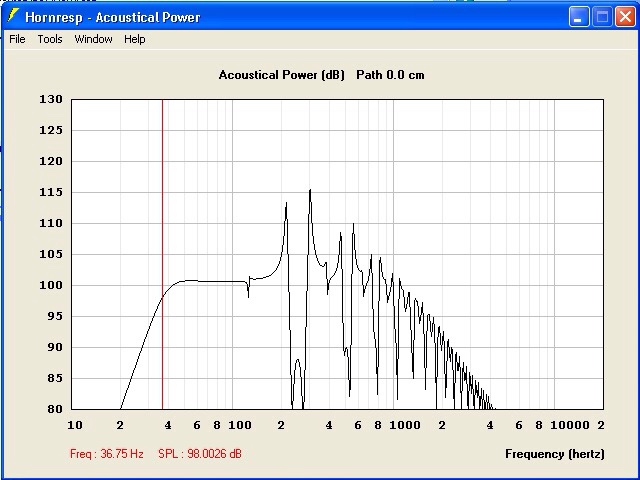Screen dimensions: 640x480
Task: Click the 'Path 0.0 cm' label
Action: tap(390, 75)
